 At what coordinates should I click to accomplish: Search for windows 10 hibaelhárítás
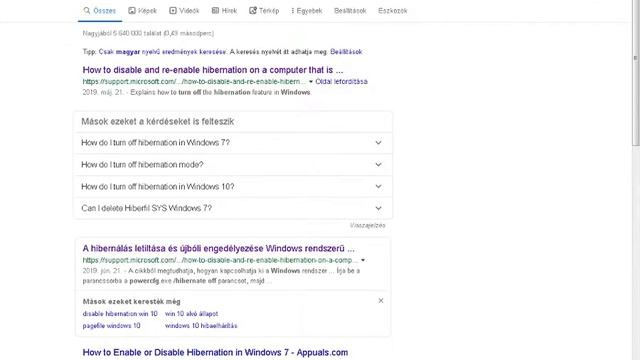[x=201, y=326]
